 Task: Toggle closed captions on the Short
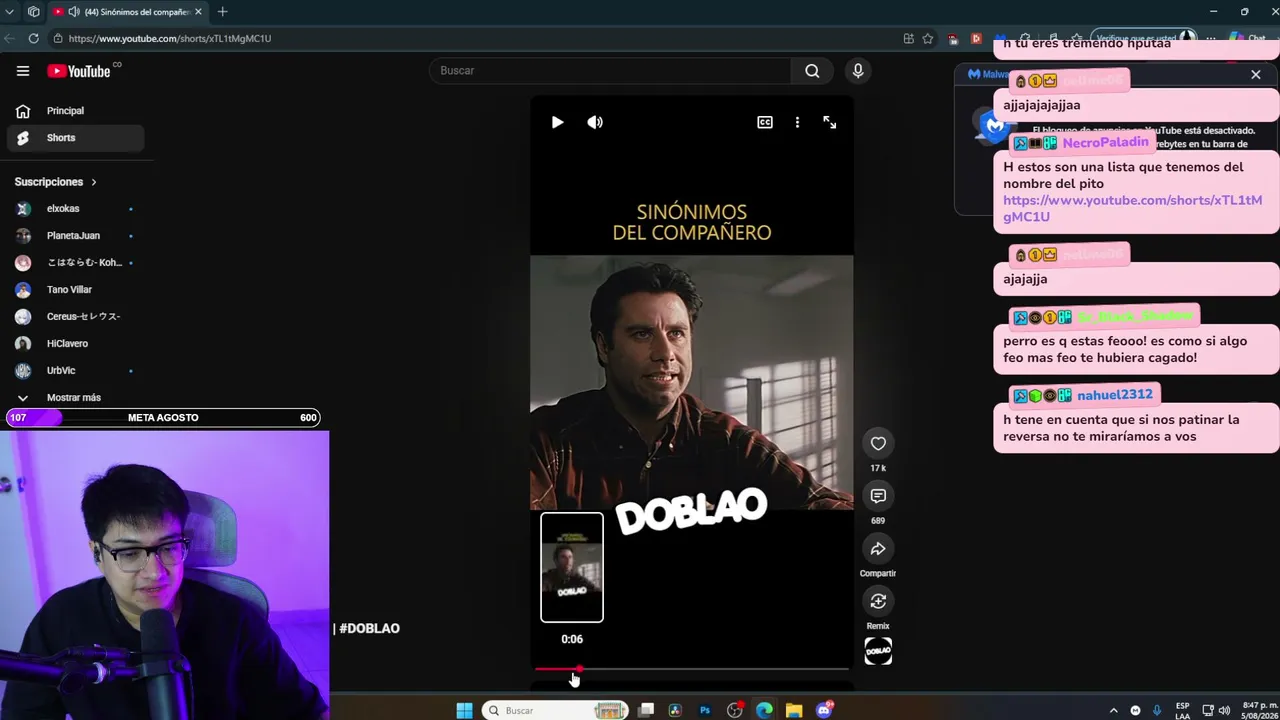click(765, 122)
